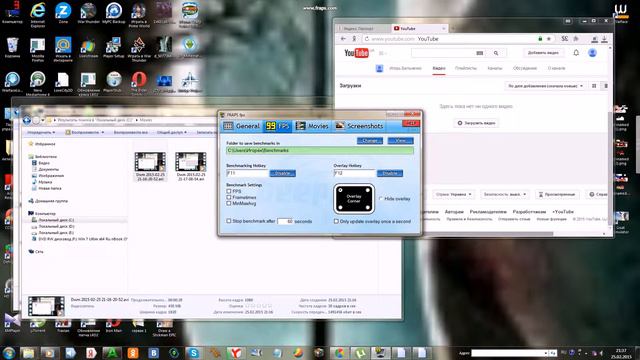The height and width of the screenshot is (360, 640).
Task: Click the Windows Start button
Action: (x=9, y=353)
